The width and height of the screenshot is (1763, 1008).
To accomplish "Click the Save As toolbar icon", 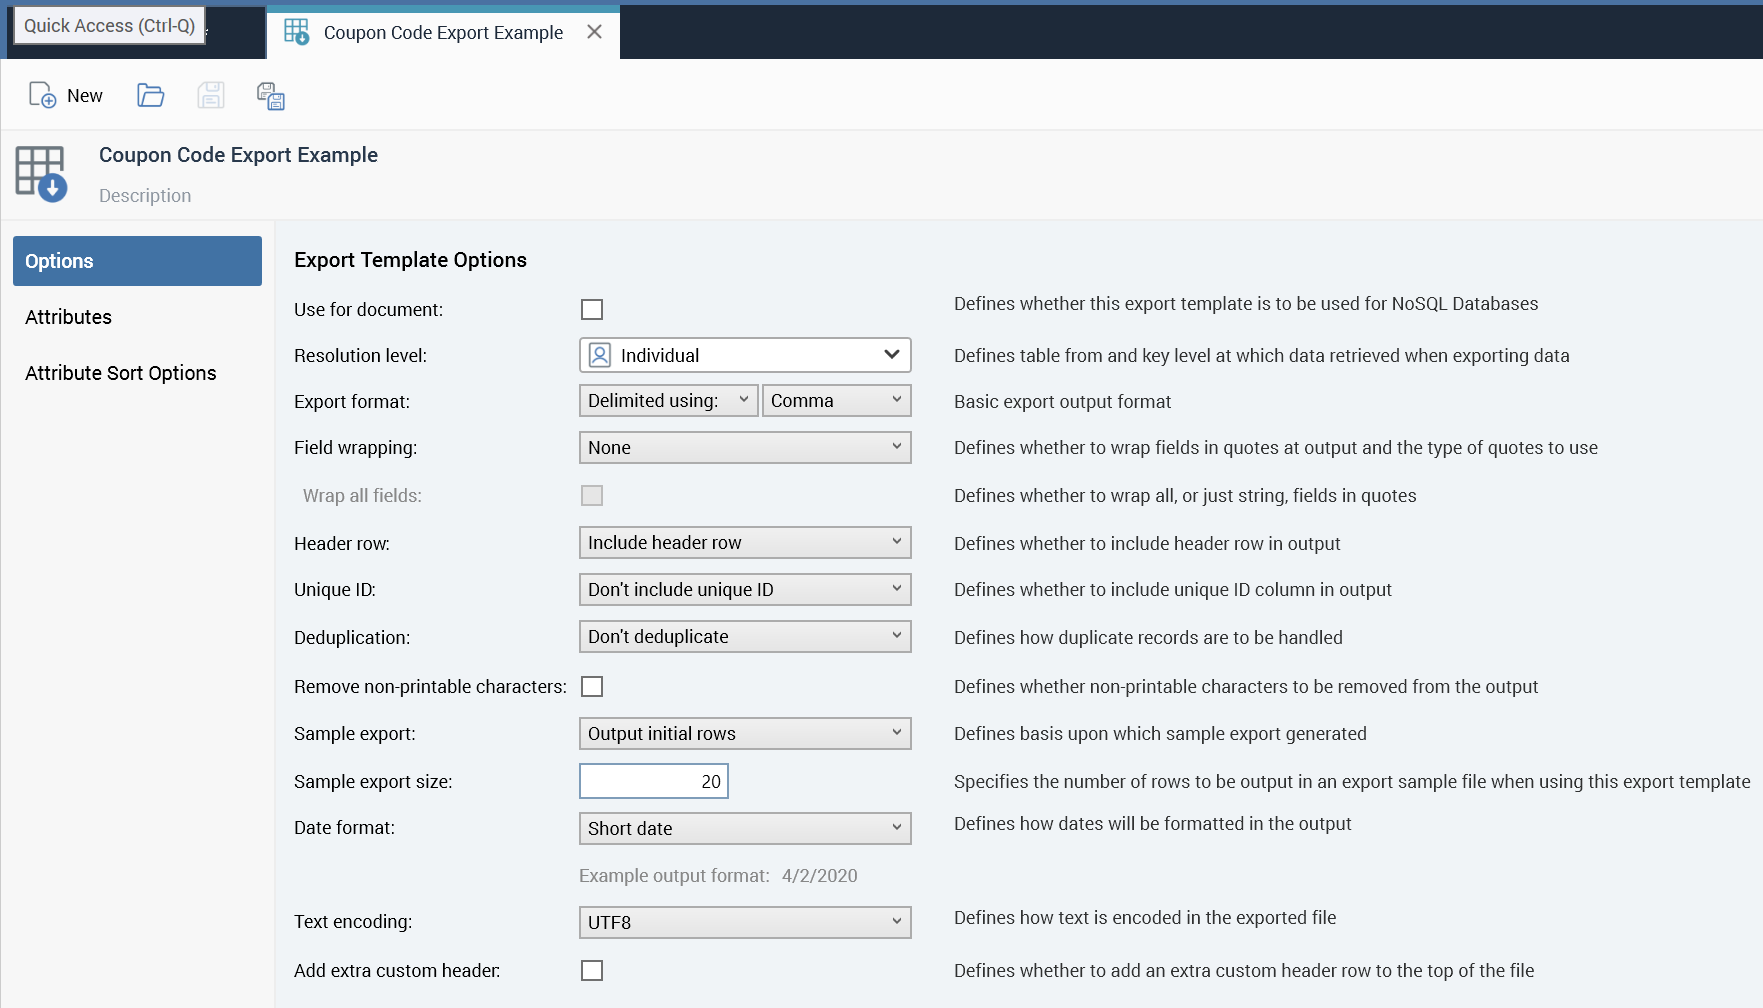I will pos(270,96).
